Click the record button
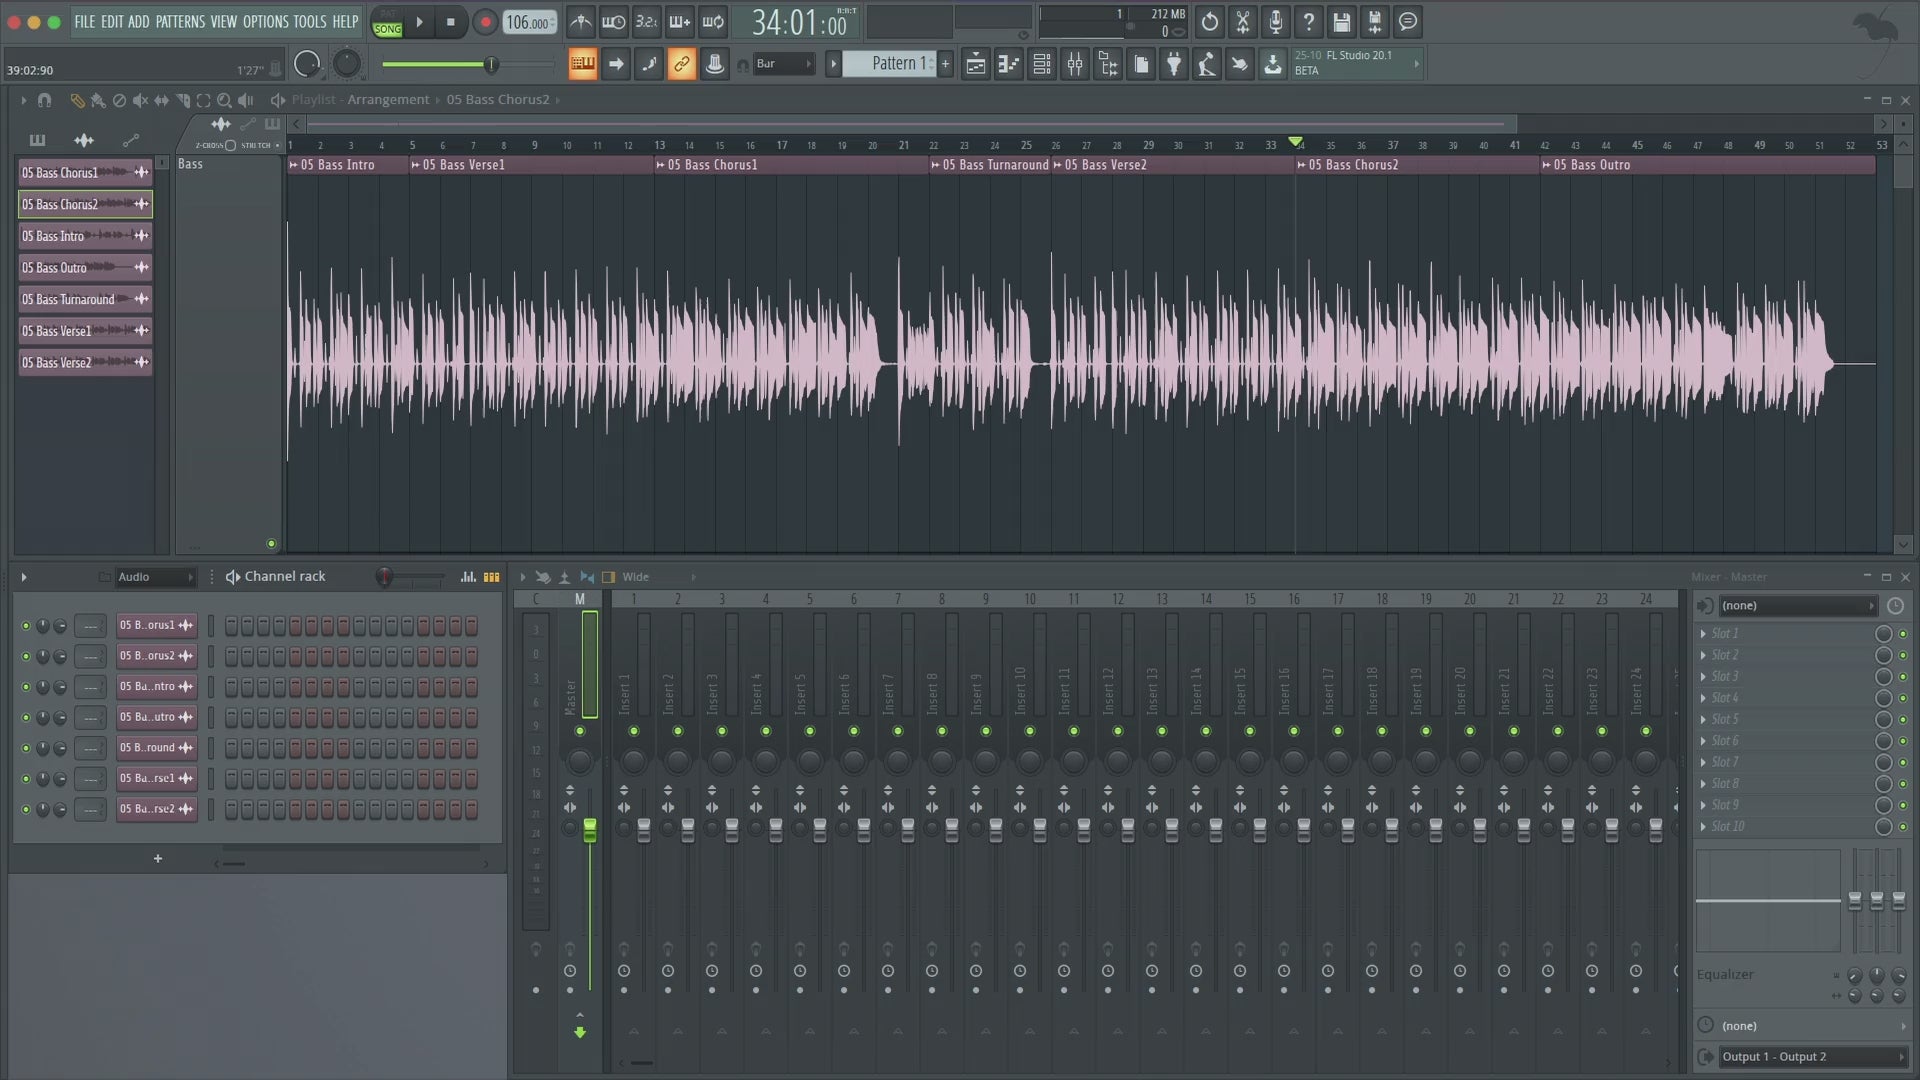 click(x=485, y=22)
